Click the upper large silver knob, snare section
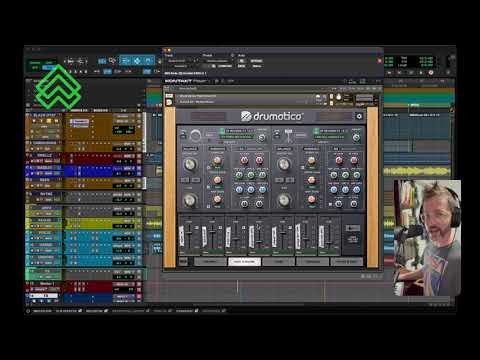Screen dimensions: 480x360 (x=190, y=164)
